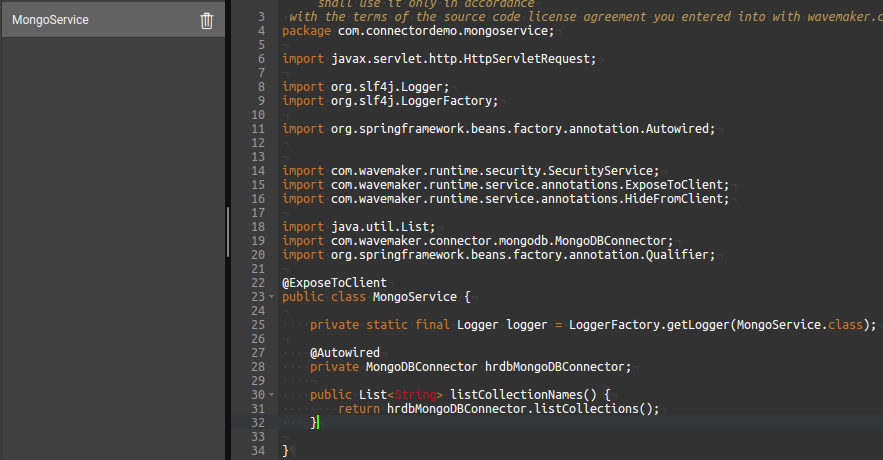
Task: Click the vertical panel splitter handle
Action: coord(228,230)
